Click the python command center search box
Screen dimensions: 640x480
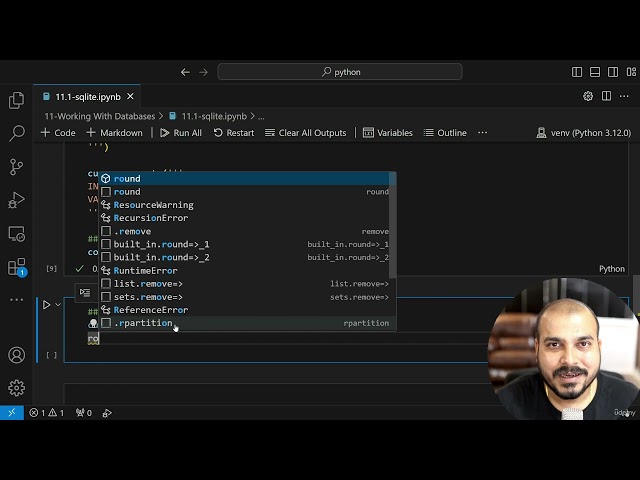tap(340, 72)
